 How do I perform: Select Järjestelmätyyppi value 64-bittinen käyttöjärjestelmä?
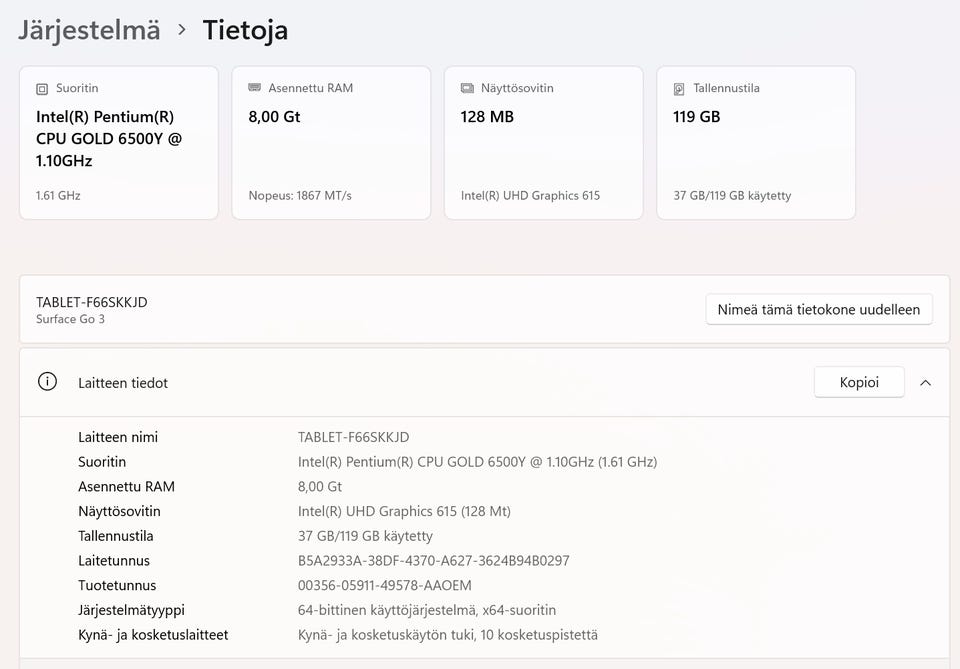(427, 610)
